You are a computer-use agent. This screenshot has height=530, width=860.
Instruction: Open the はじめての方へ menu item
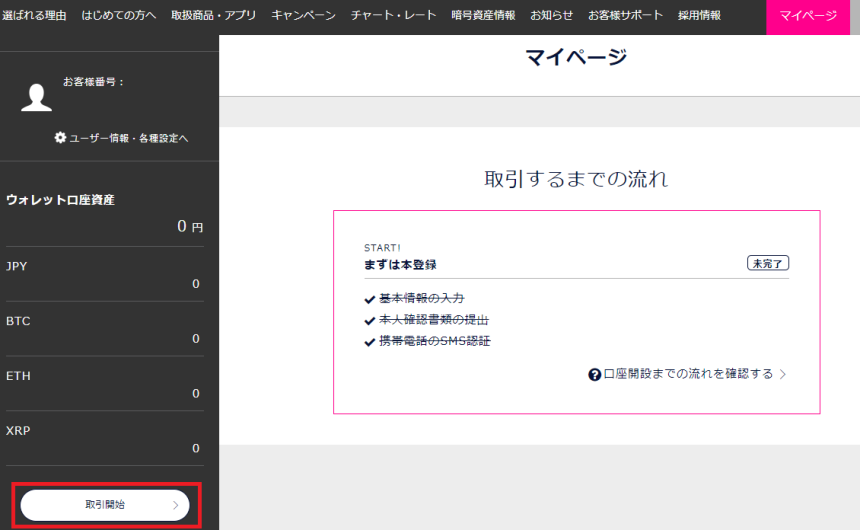[118, 16]
